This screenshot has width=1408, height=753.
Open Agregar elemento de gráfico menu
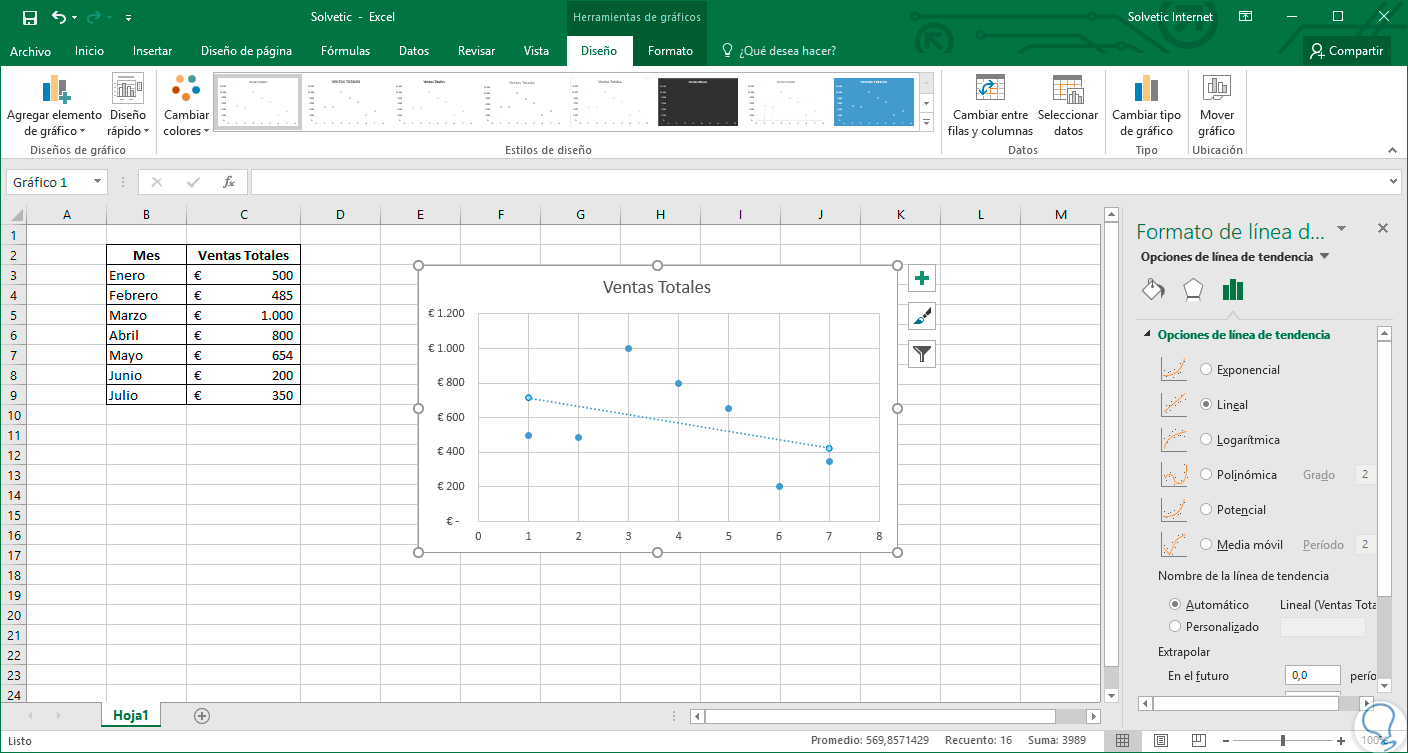coord(55,106)
